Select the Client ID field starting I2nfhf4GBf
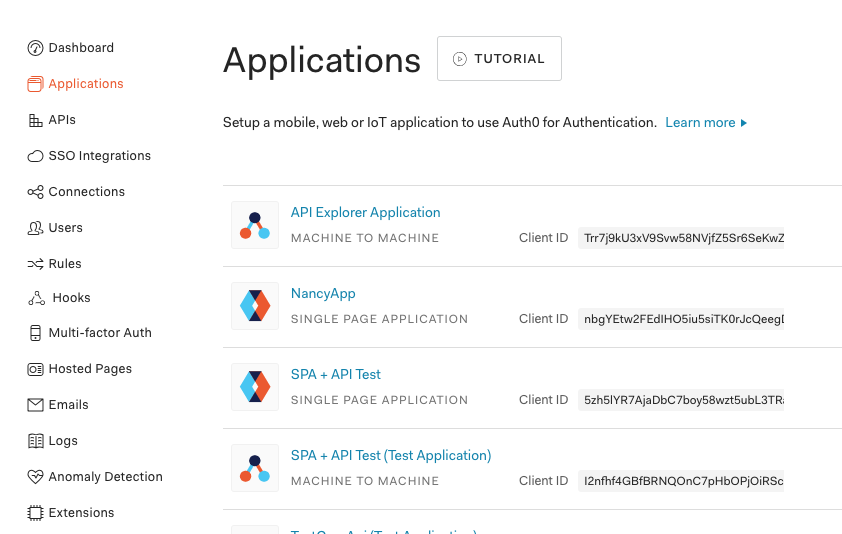The image size is (842, 534). 681,481
